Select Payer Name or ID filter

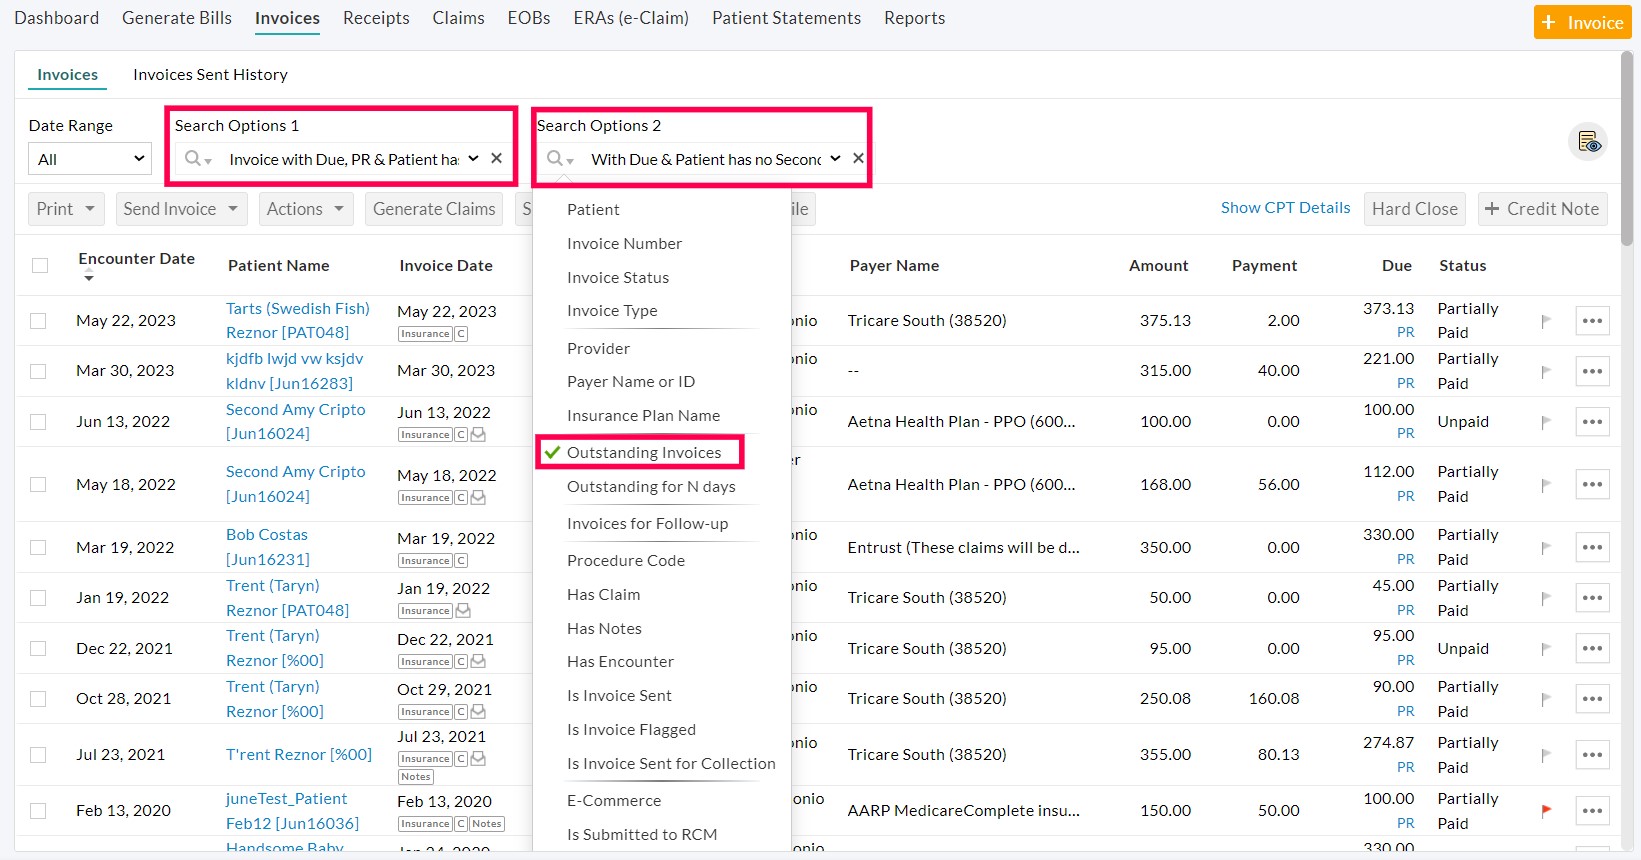pos(631,382)
